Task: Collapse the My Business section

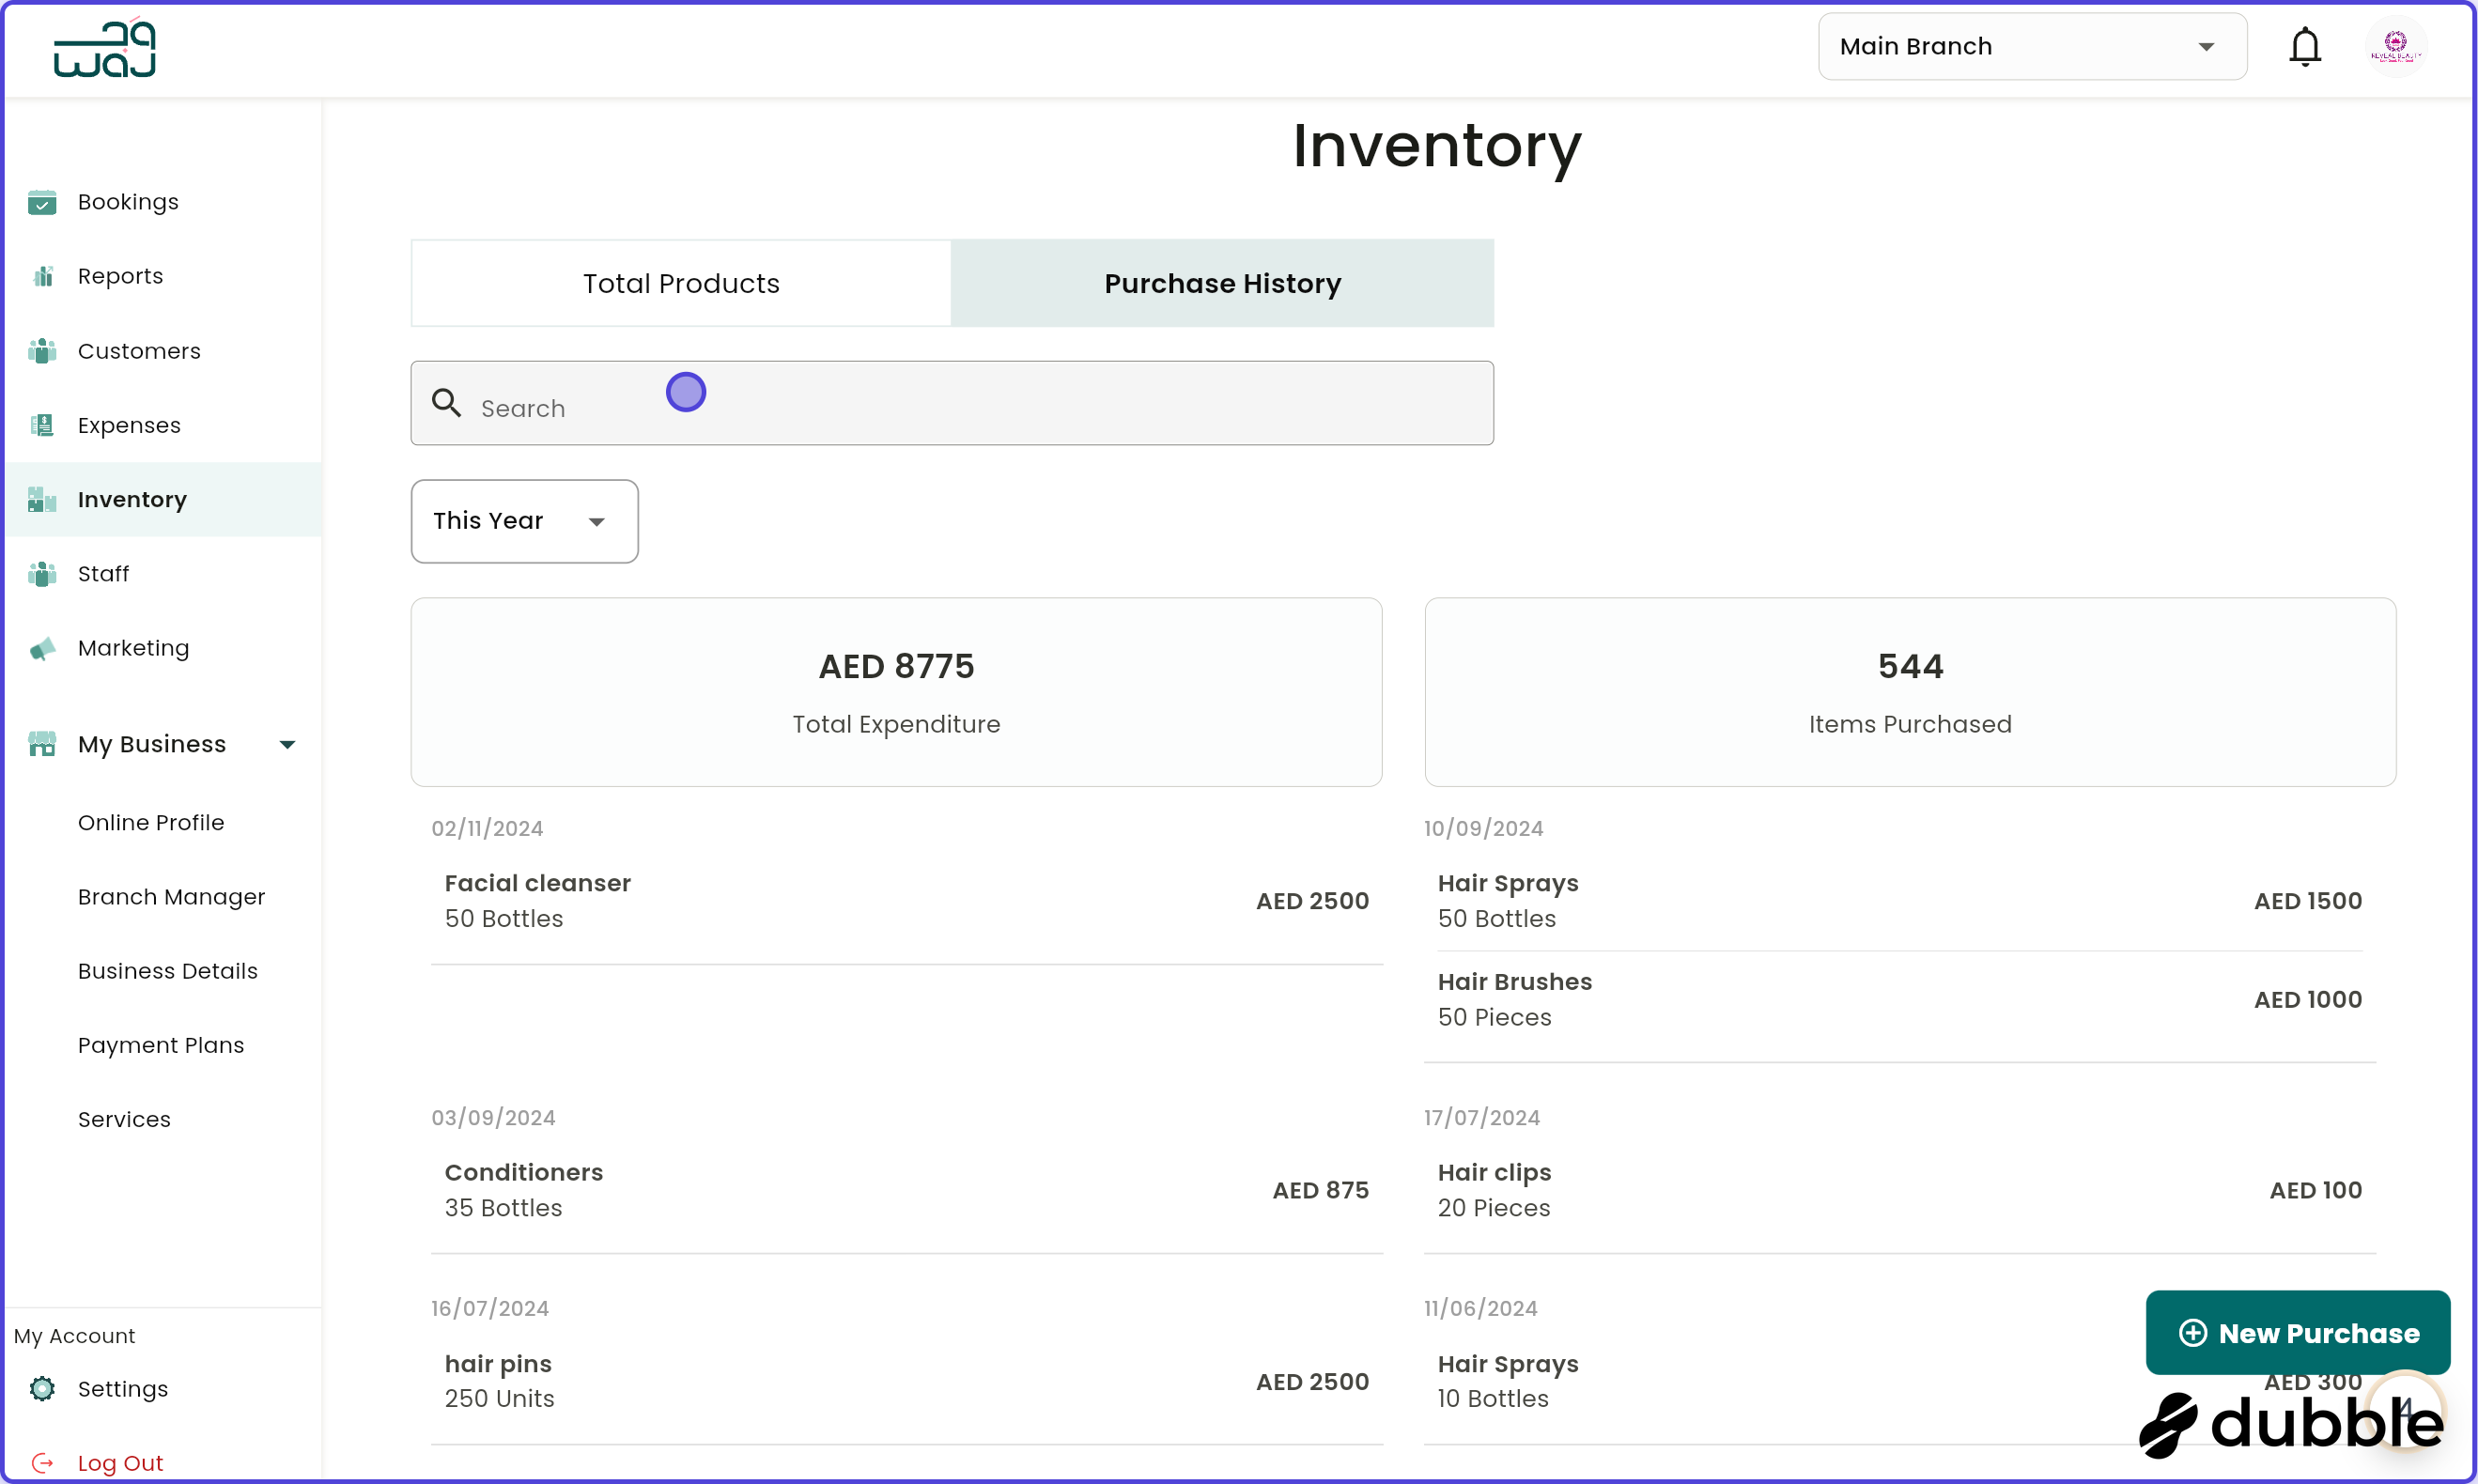Action: click(x=287, y=743)
